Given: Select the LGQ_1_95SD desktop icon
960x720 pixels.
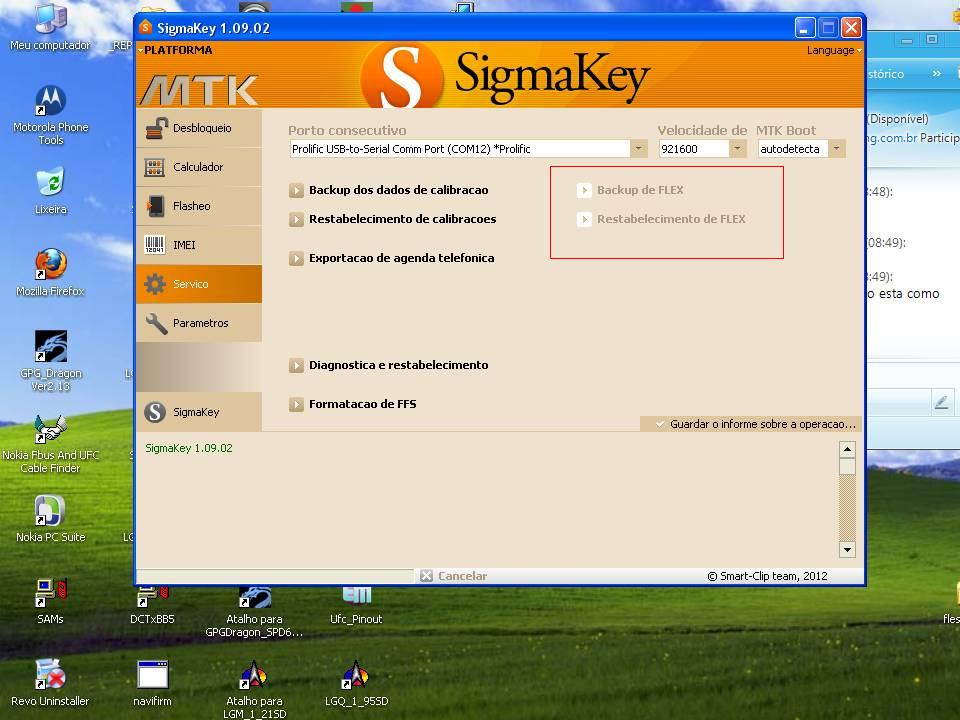Looking at the screenshot, I should point(356,683).
